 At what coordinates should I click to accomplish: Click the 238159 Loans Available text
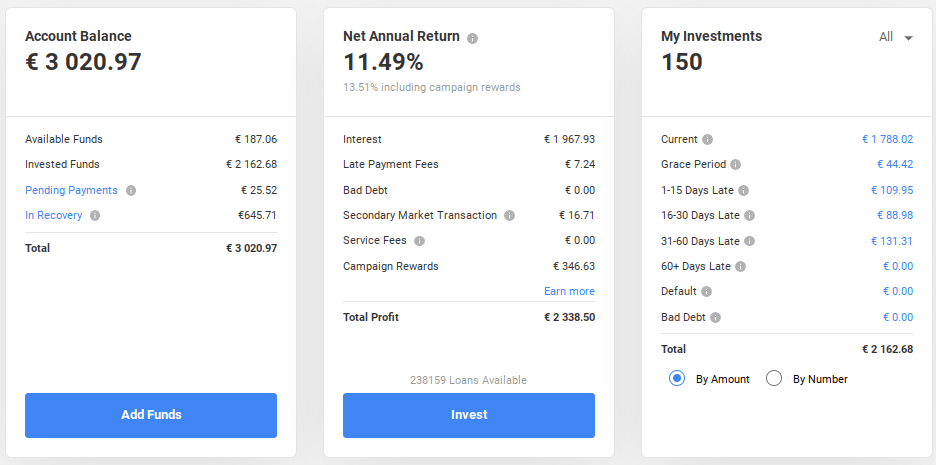[468, 380]
